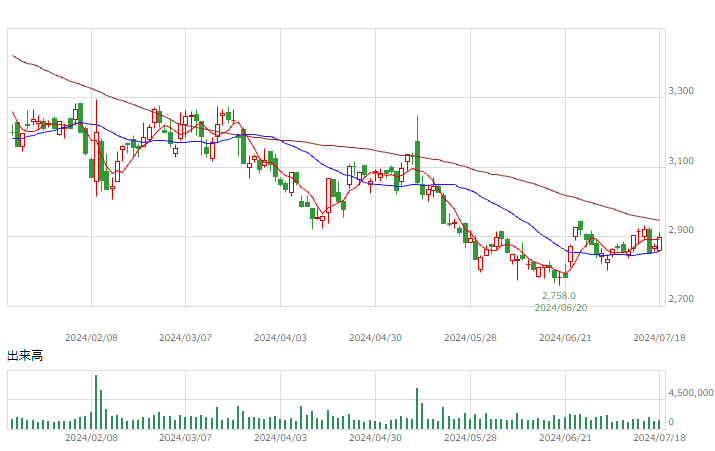Click the 4,500,000 volume axis label
This screenshot has height=451, width=715.
tap(690, 393)
